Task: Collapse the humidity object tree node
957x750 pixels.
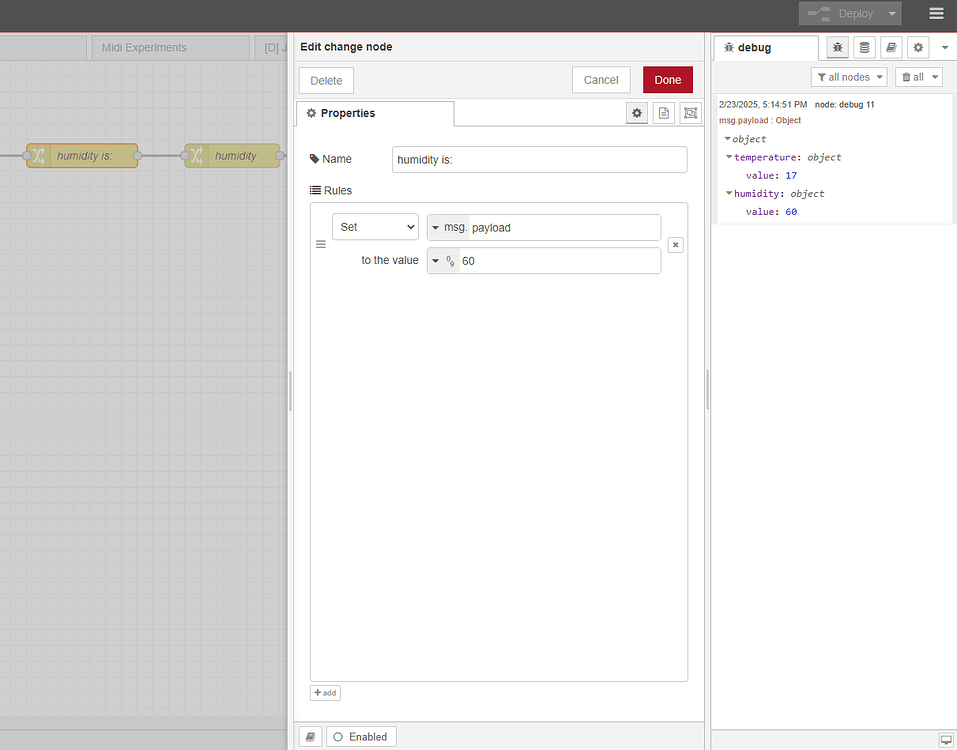Action: (x=729, y=193)
